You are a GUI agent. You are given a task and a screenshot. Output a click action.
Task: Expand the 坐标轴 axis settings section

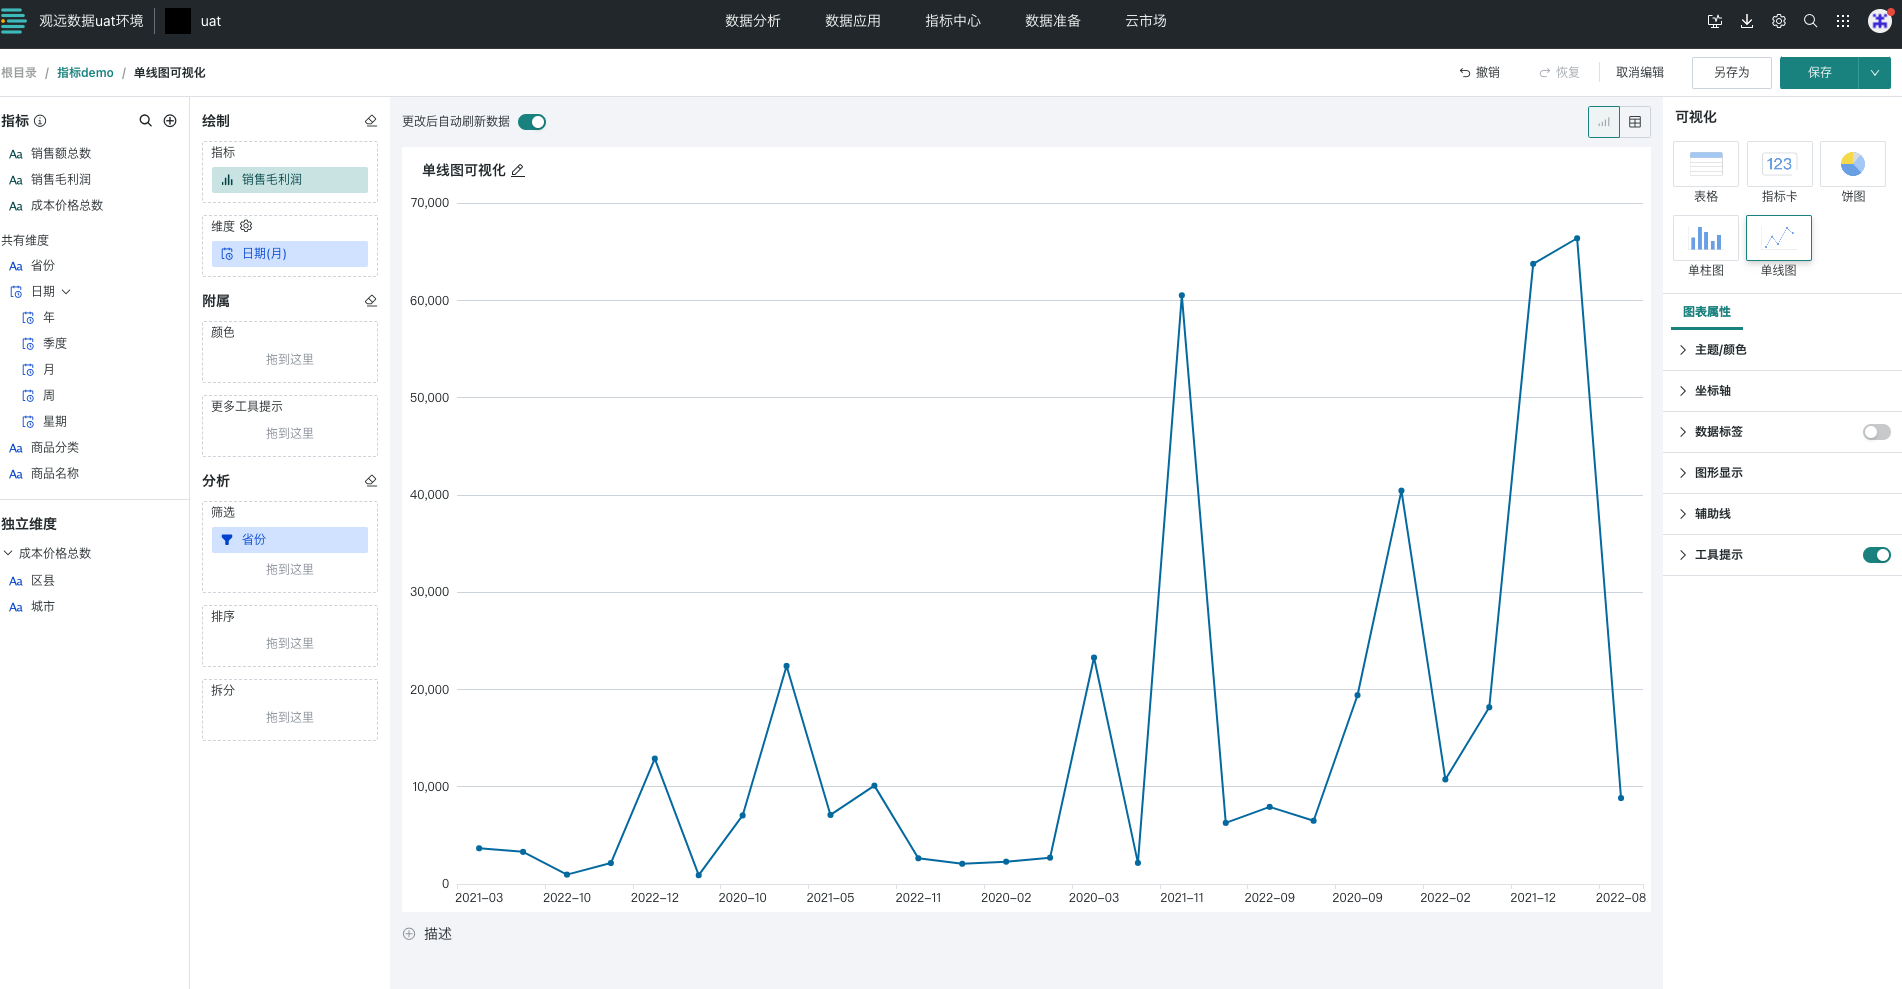click(x=1712, y=391)
